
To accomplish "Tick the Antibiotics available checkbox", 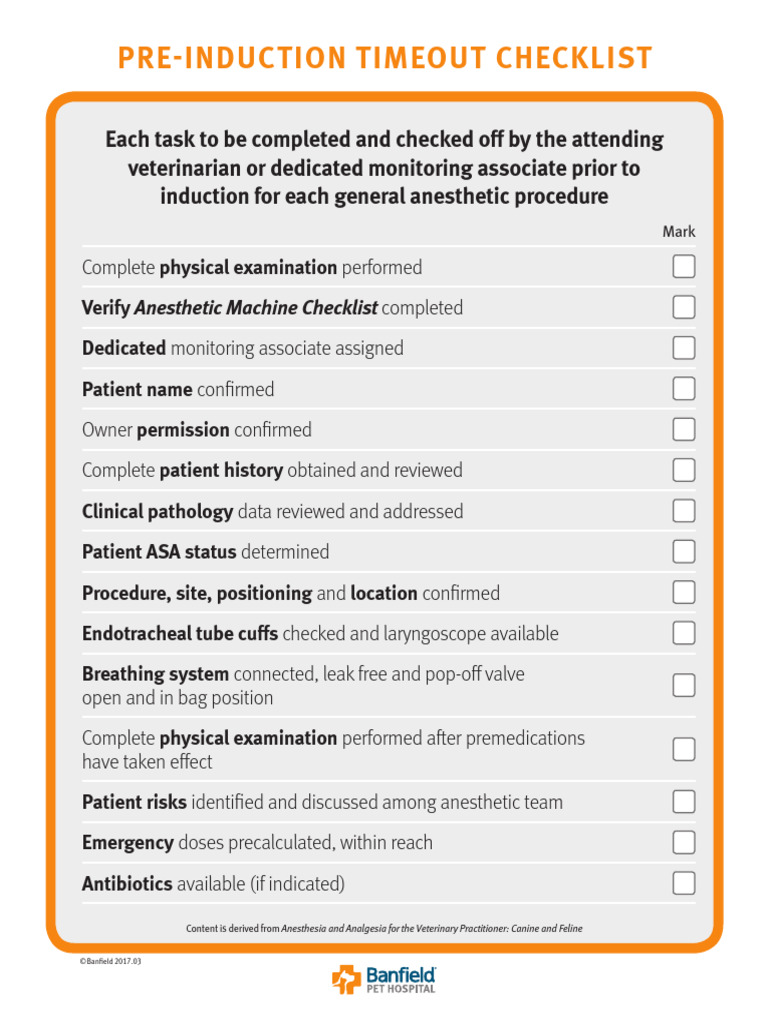I will click(684, 883).
